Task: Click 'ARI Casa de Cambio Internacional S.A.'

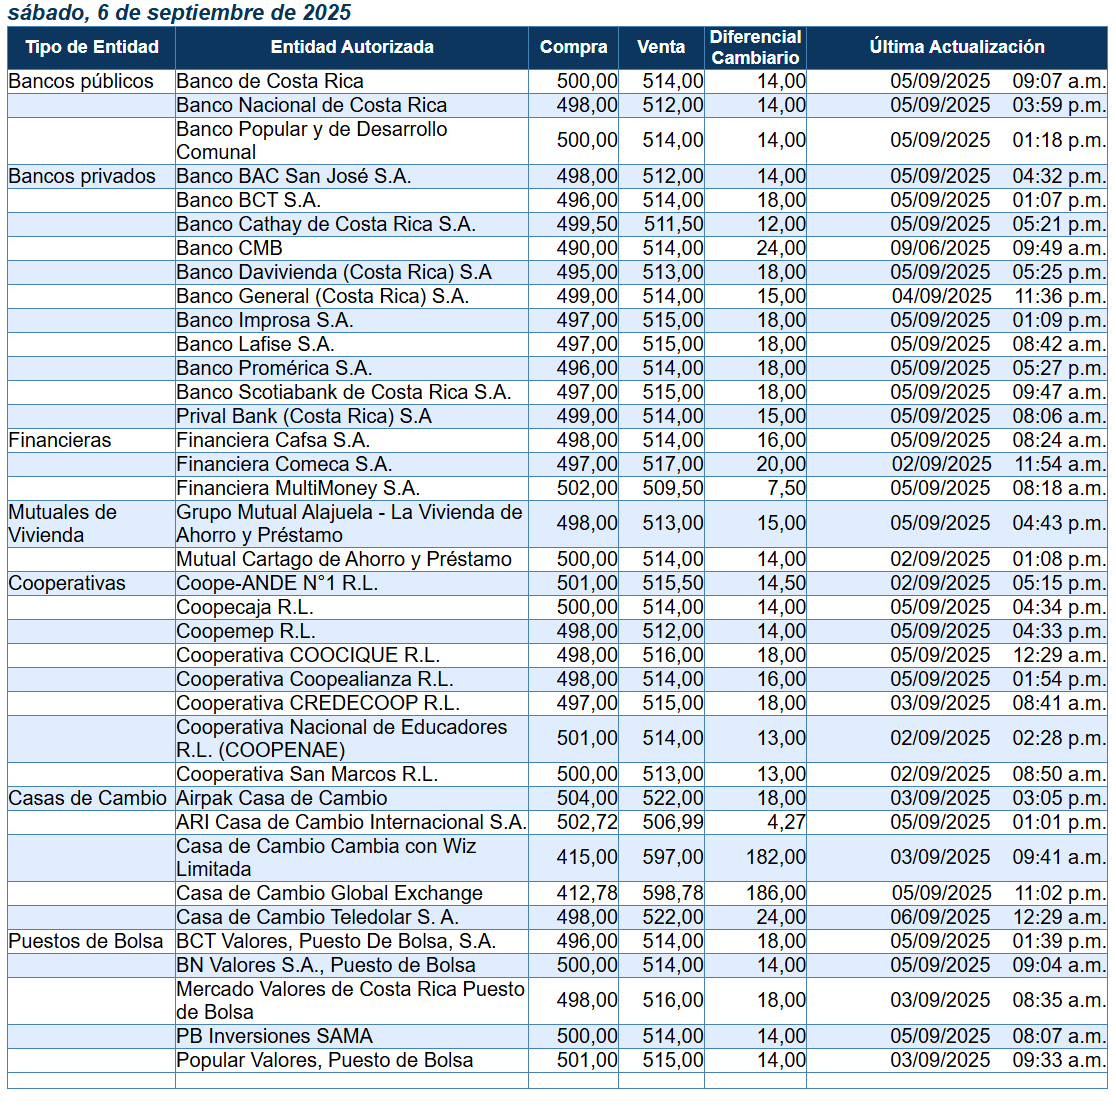Action: pos(352,823)
